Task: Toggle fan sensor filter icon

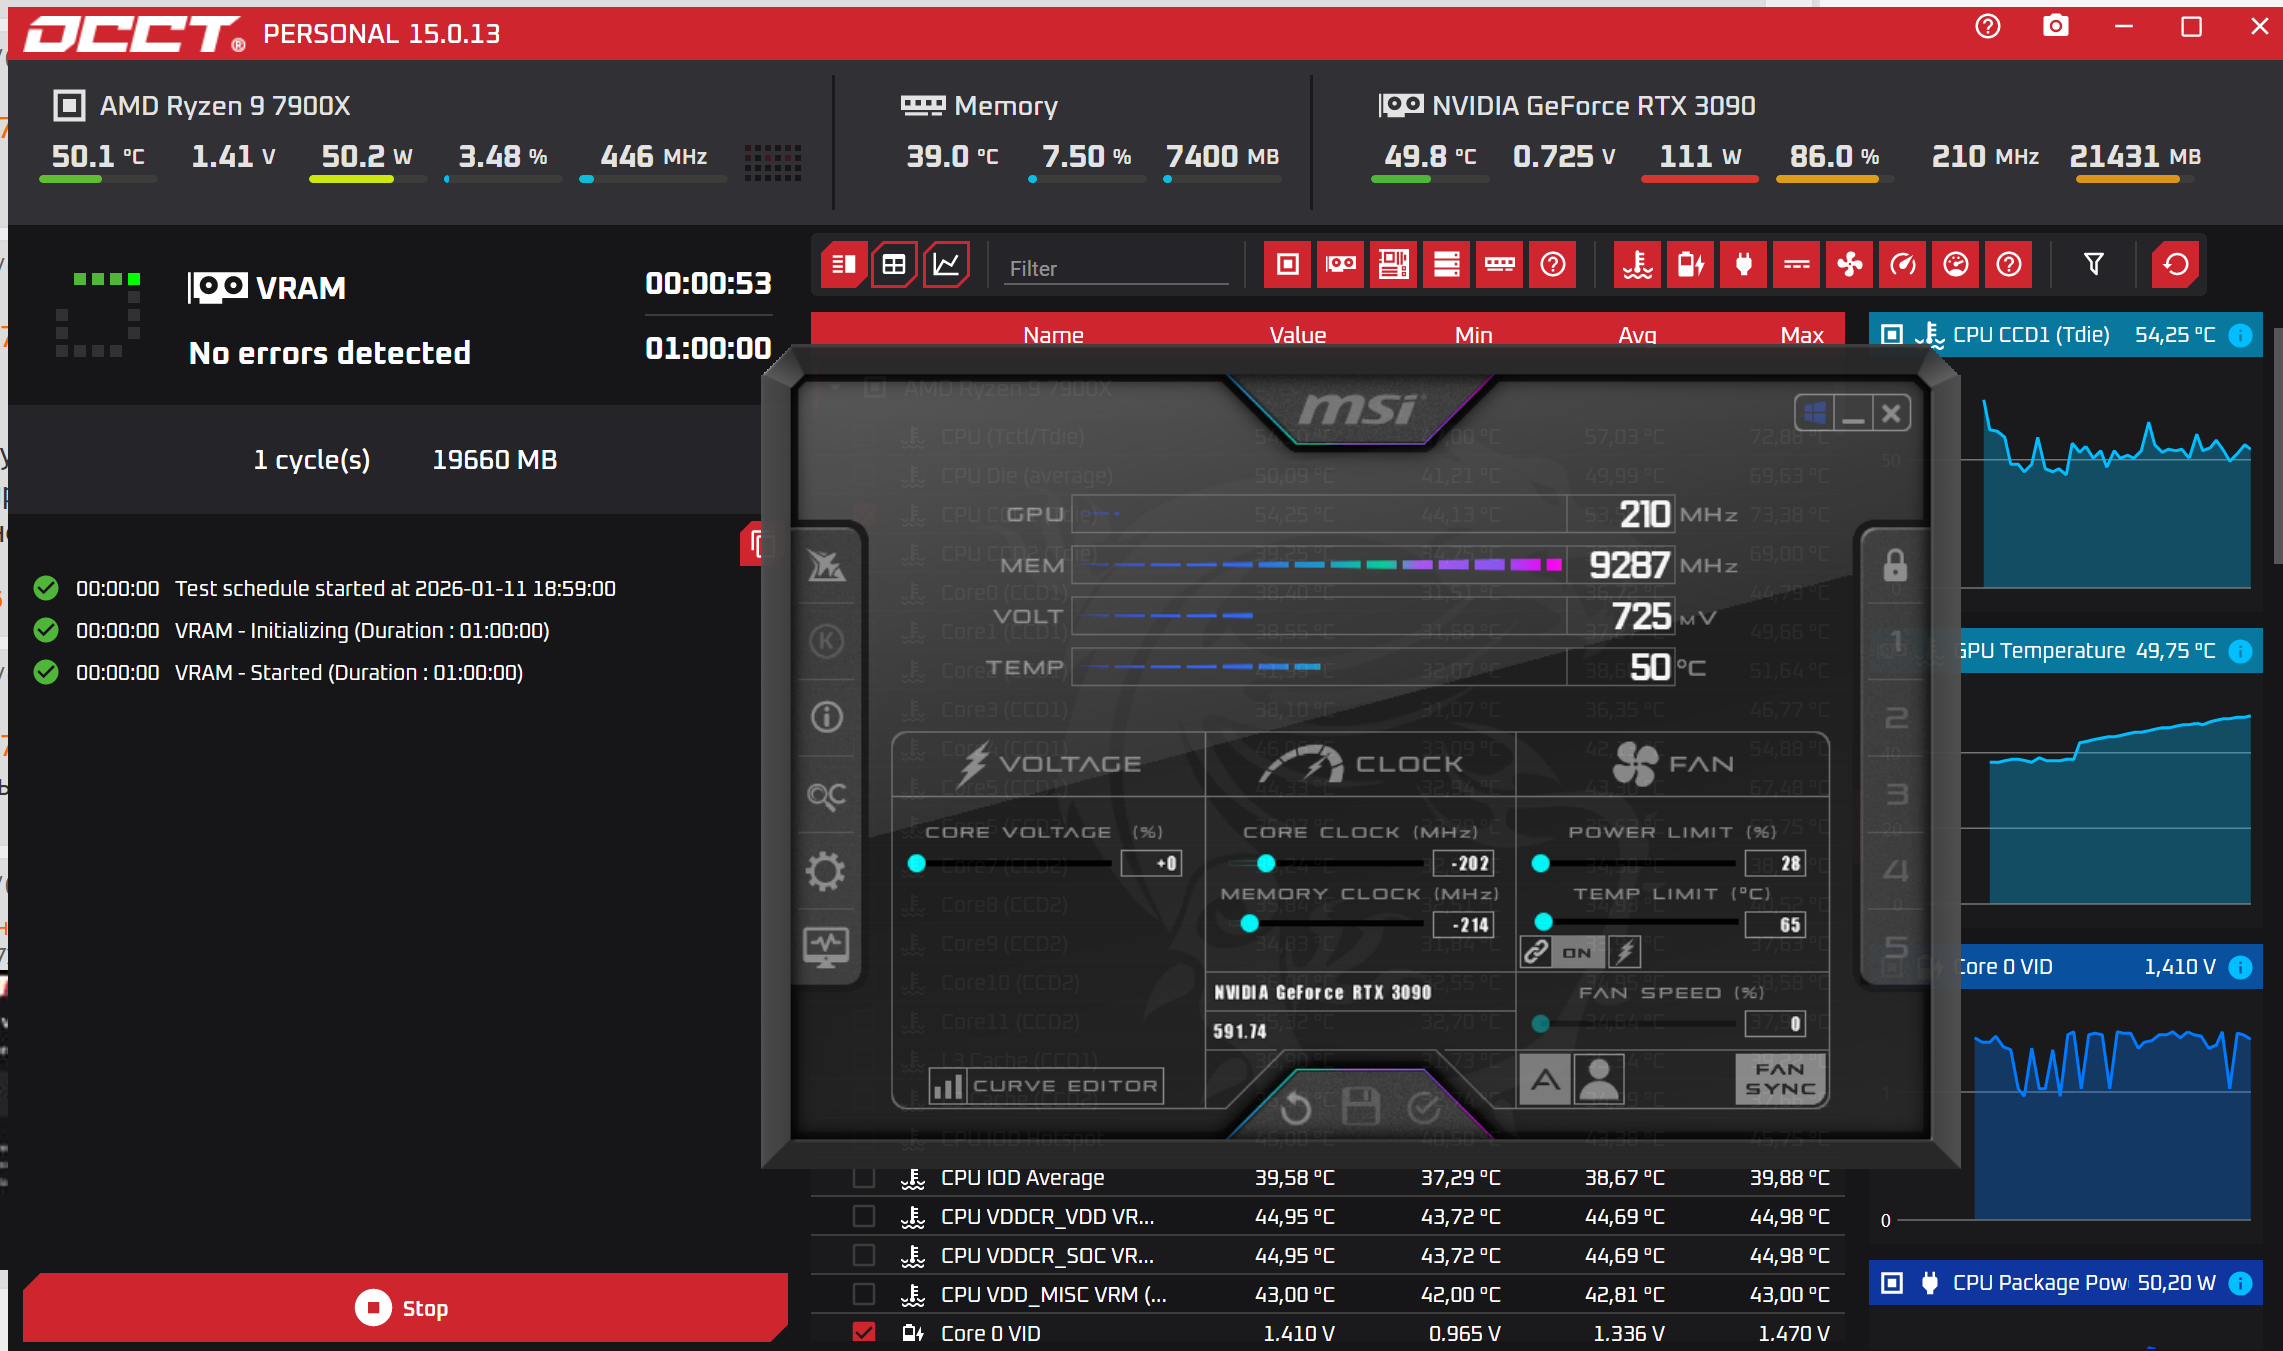Action: (x=1849, y=265)
